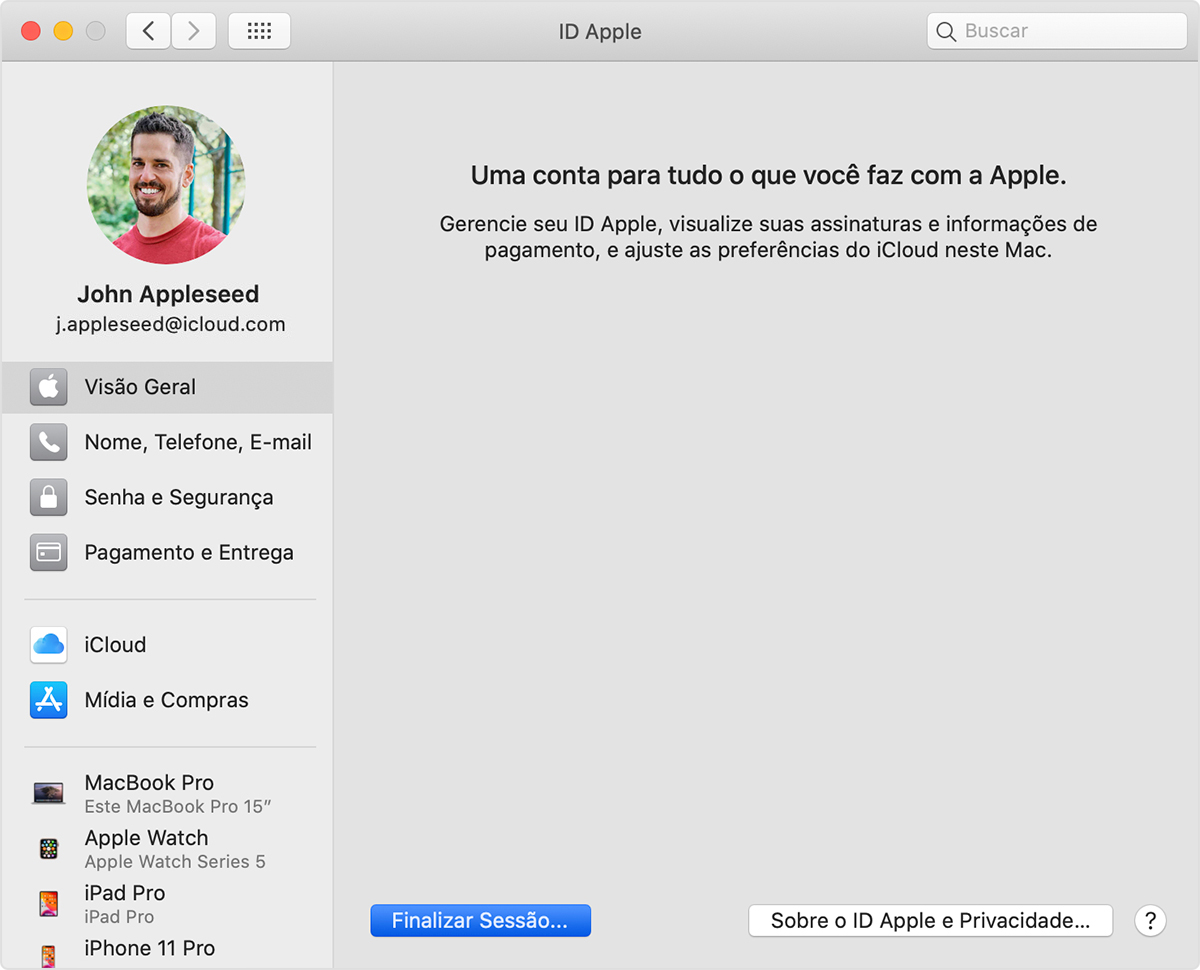Click the iPad Pro device icon
Viewport: 1200px width, 970px height.
coord(48,904)
